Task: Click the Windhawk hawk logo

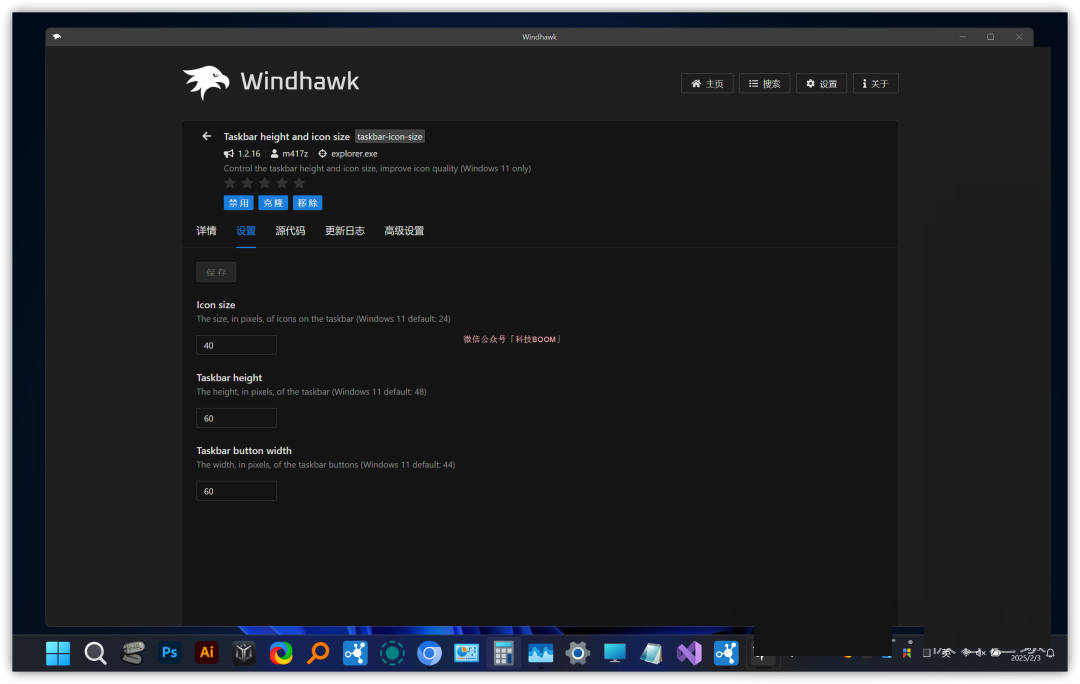Action: tap(206, 82)
